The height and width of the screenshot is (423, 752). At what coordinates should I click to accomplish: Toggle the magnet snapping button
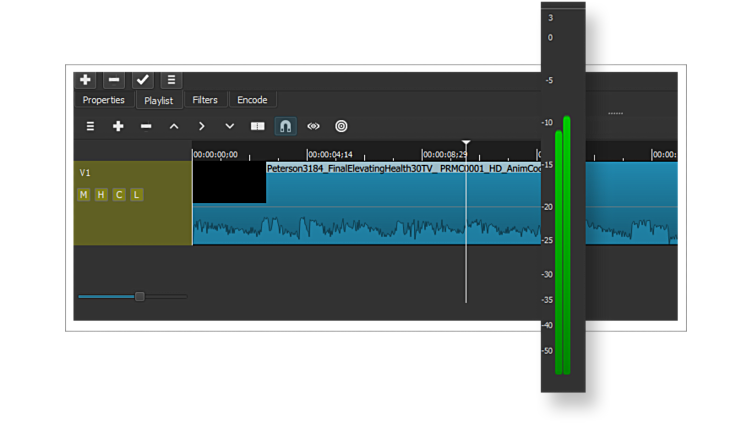click(x=285, y=127)
